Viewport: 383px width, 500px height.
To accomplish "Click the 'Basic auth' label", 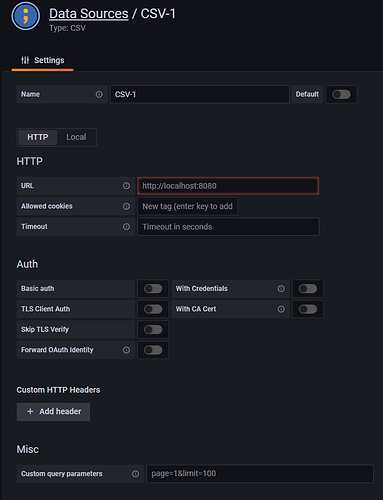I will click(x=38, y=289).
